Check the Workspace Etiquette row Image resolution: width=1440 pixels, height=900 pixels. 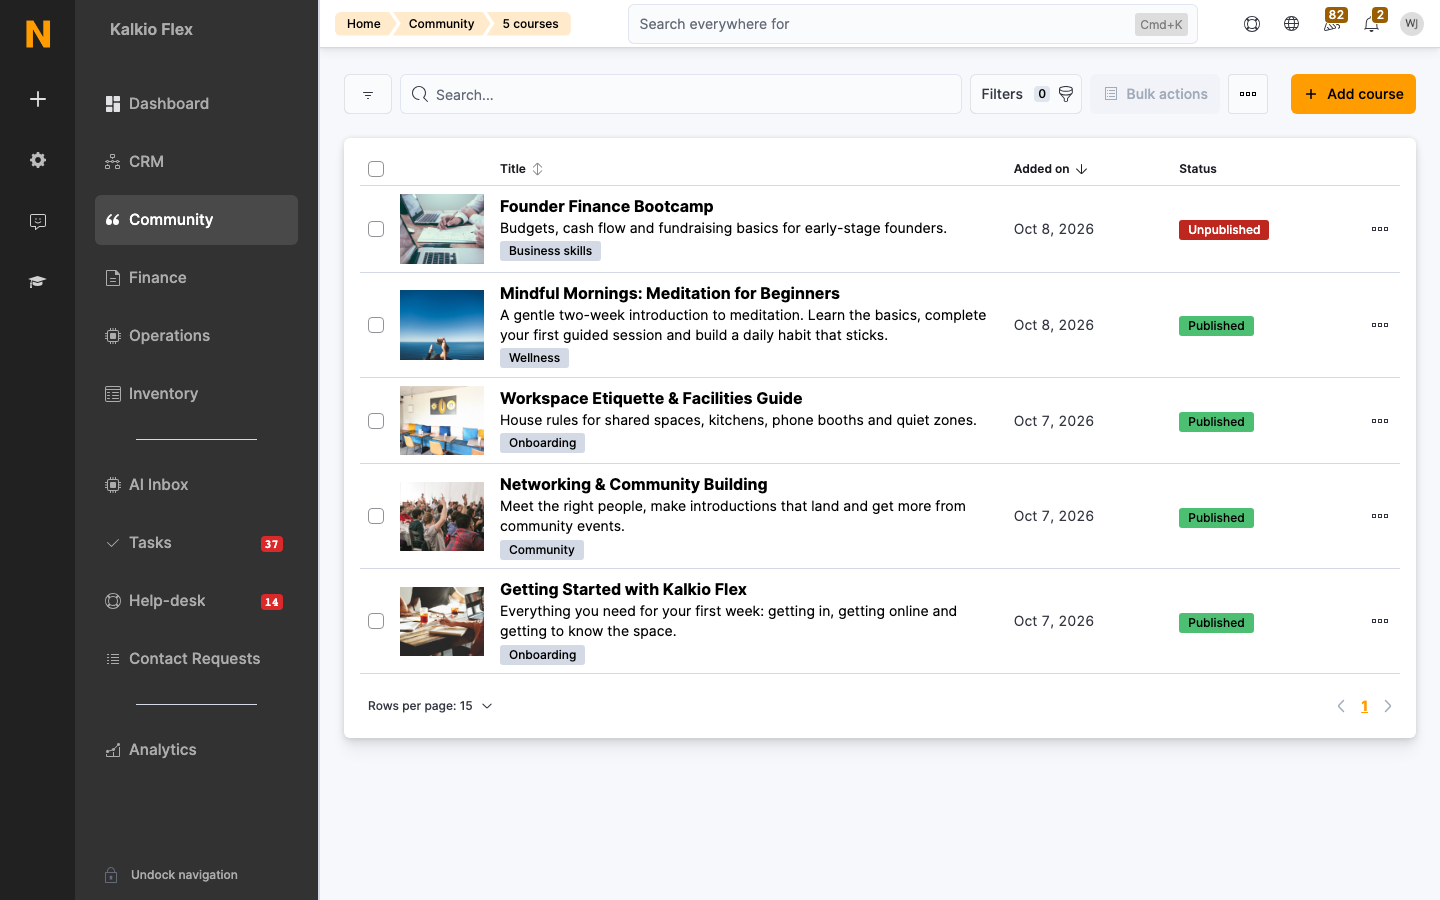click(x=376, y=421)
